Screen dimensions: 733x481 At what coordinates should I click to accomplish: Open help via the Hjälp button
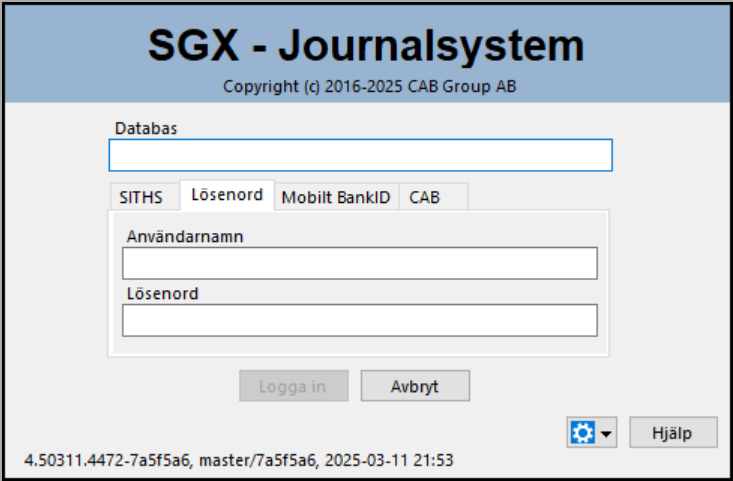click(673, 432)
